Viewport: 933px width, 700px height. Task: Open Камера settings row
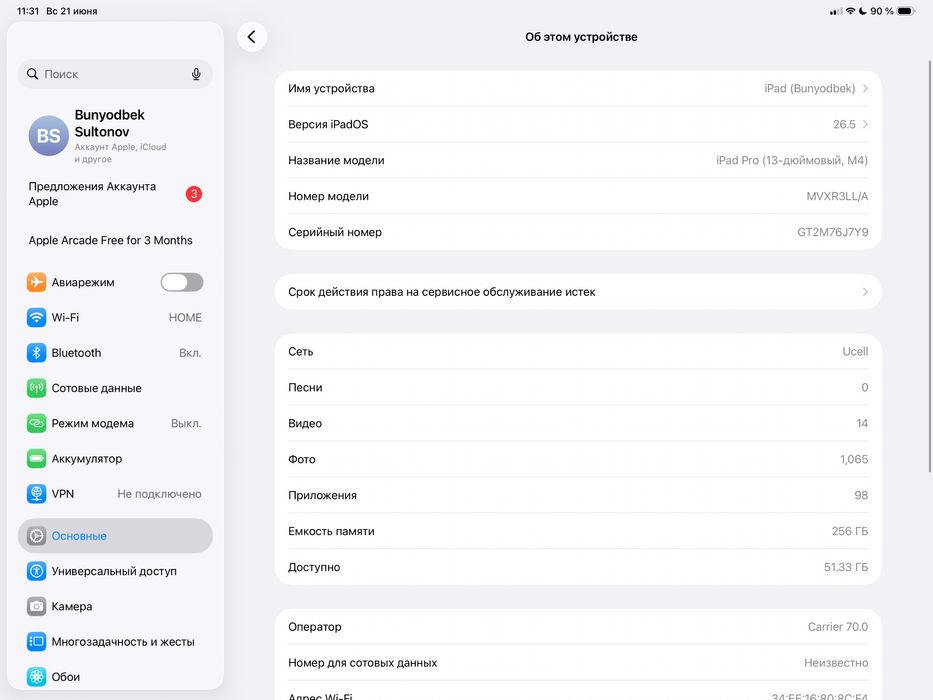[115, 606]
